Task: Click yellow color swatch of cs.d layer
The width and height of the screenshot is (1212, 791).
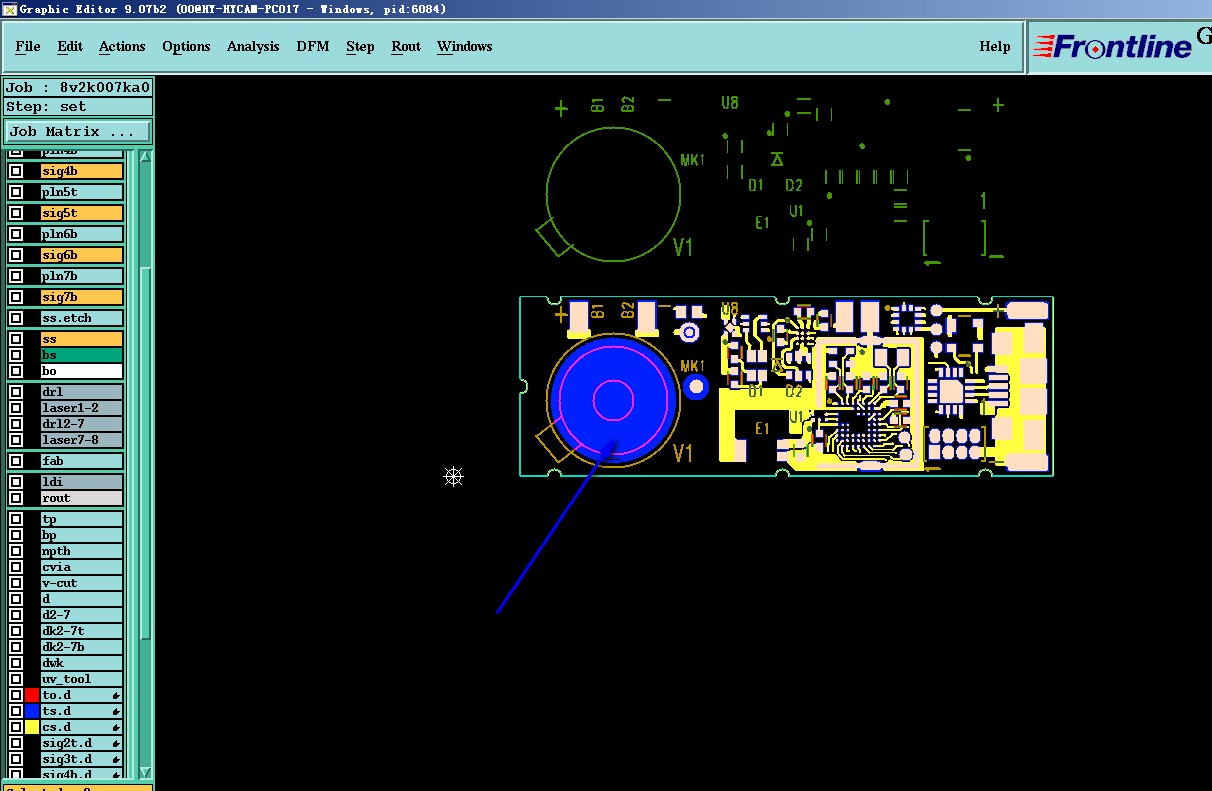Action: (x=32, y=727)
